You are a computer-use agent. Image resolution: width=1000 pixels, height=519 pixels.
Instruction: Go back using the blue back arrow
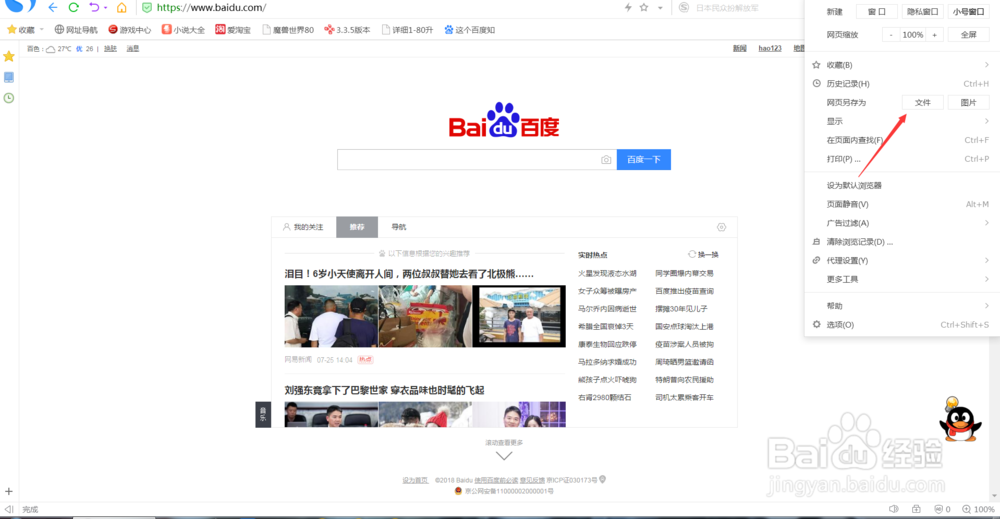pyautogui.click(x=53, y=8)
